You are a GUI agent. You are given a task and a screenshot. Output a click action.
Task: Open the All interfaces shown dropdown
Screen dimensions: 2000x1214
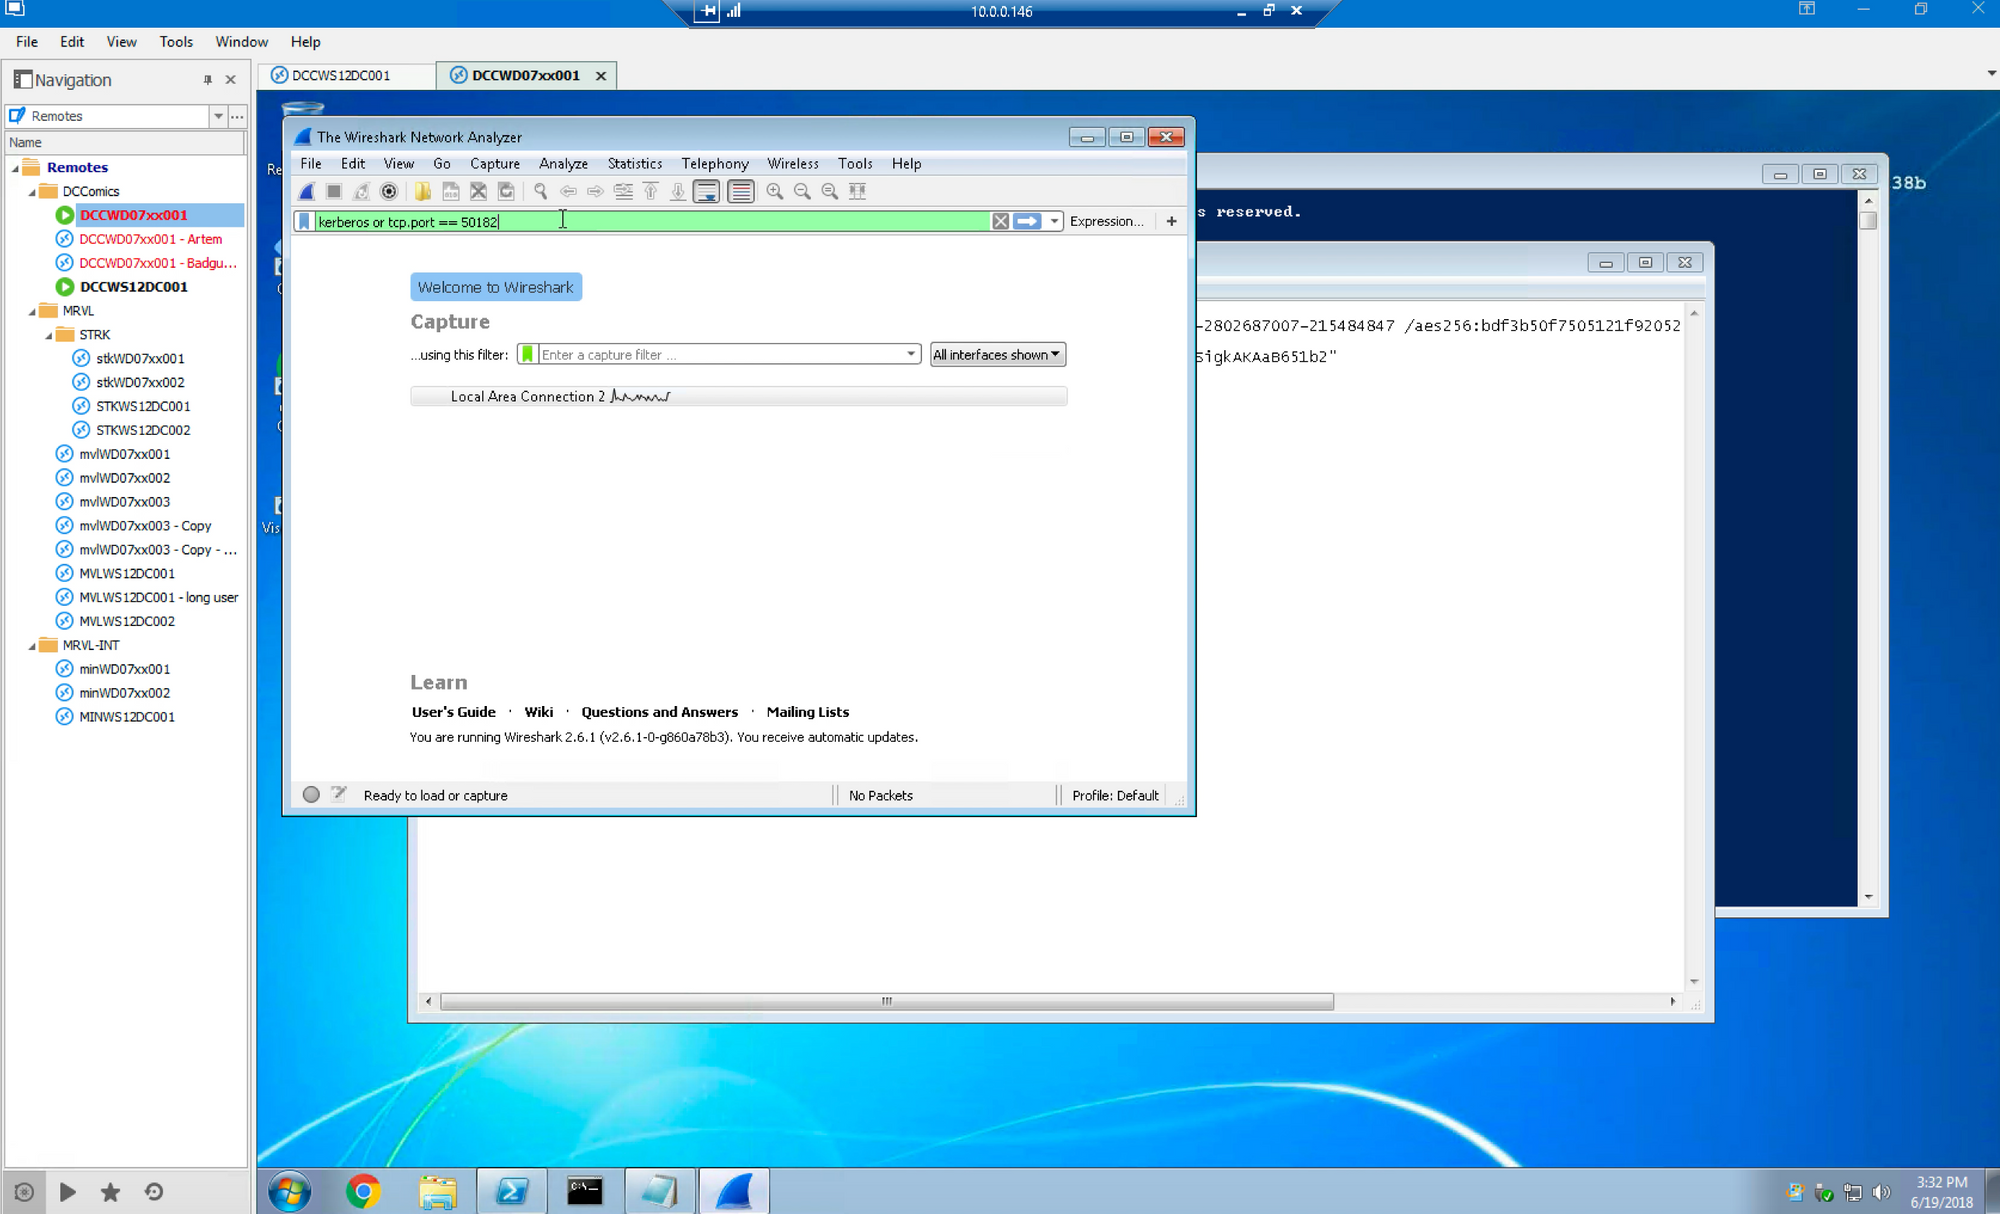tap(997, 354)
